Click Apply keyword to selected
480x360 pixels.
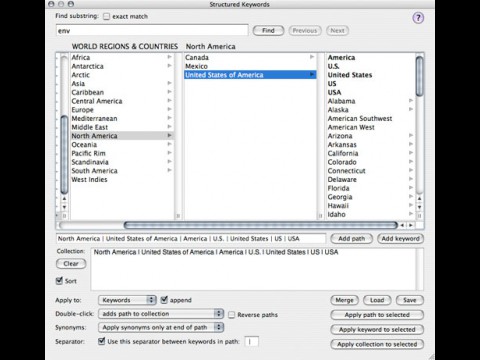tap(377, 329)
